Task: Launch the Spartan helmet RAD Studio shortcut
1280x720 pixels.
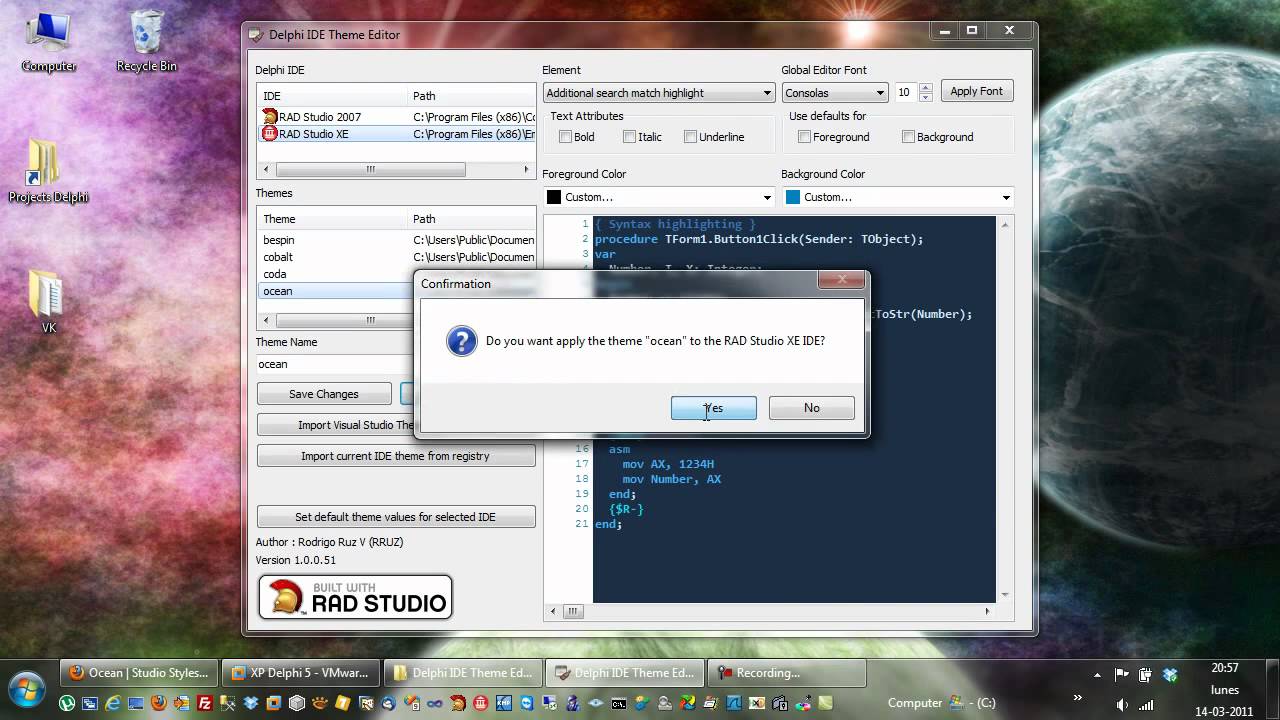Action: 456,703
